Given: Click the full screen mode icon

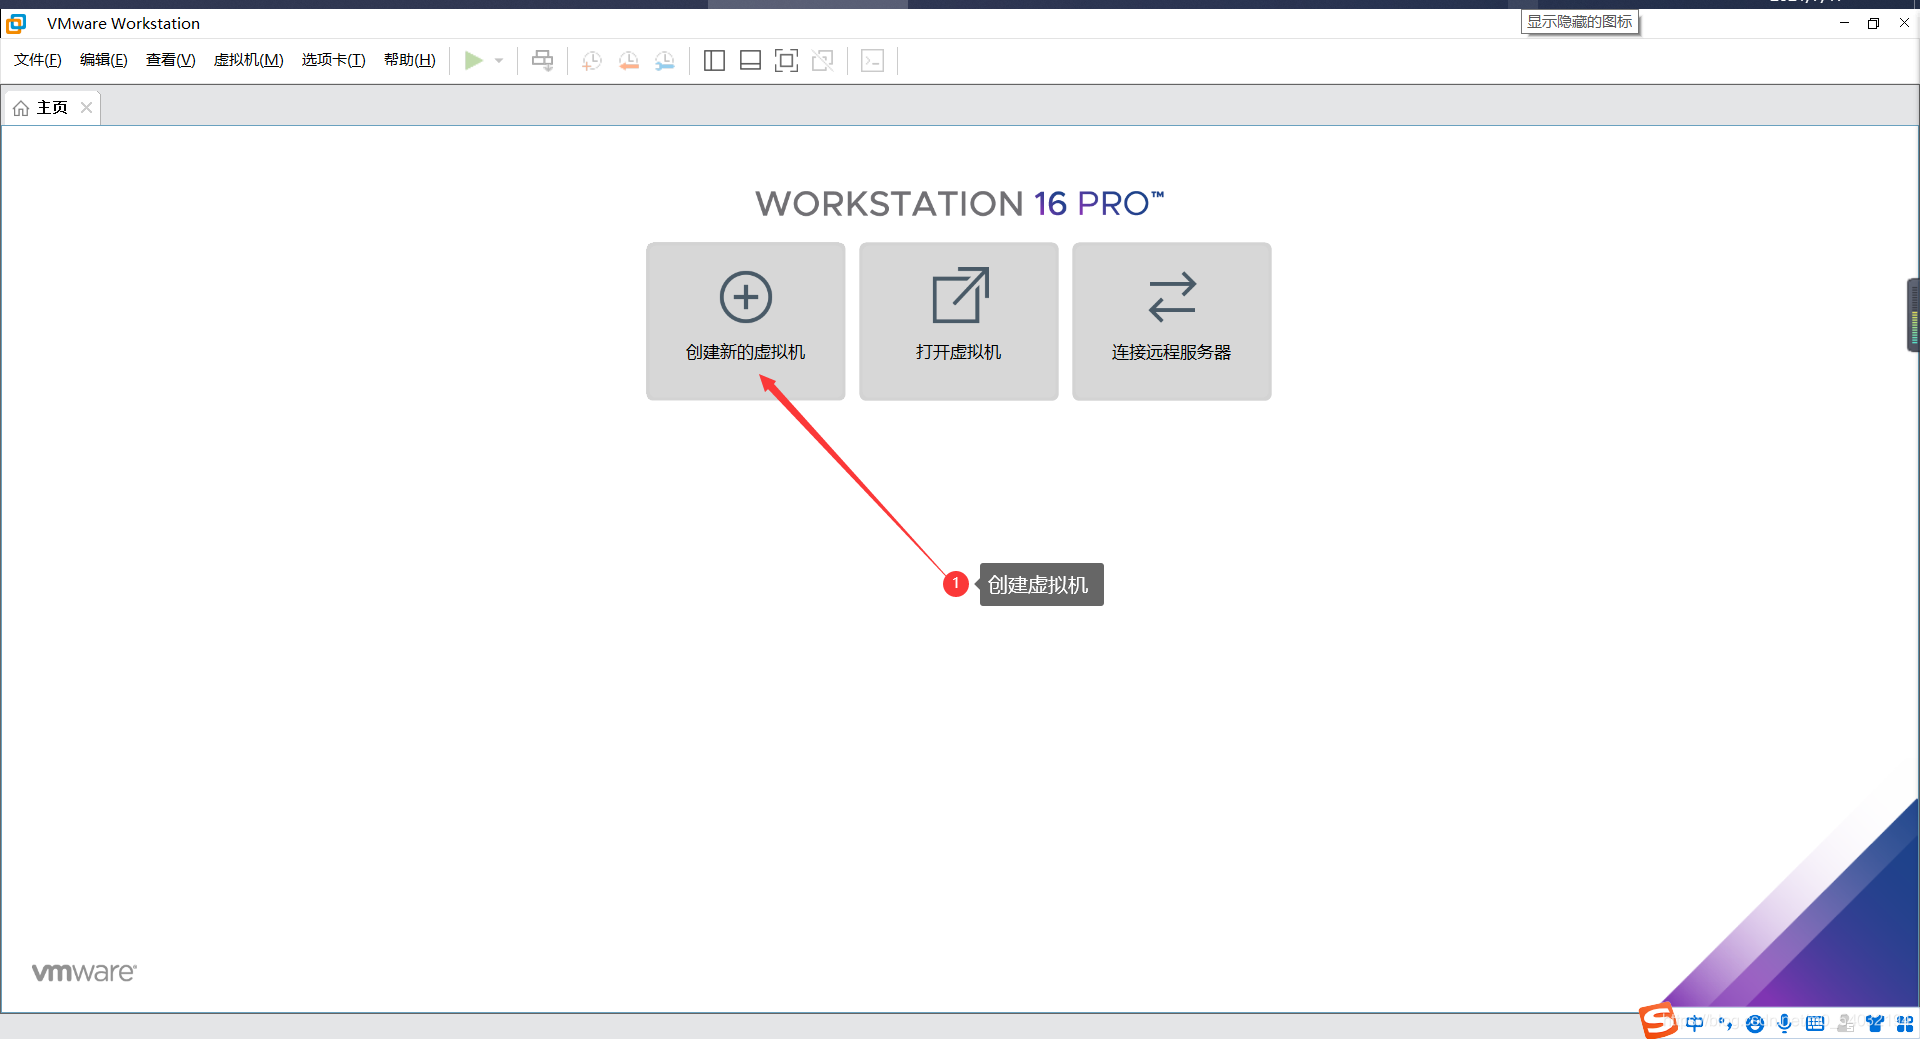Looking at the screenshot, I should [787, 61].
